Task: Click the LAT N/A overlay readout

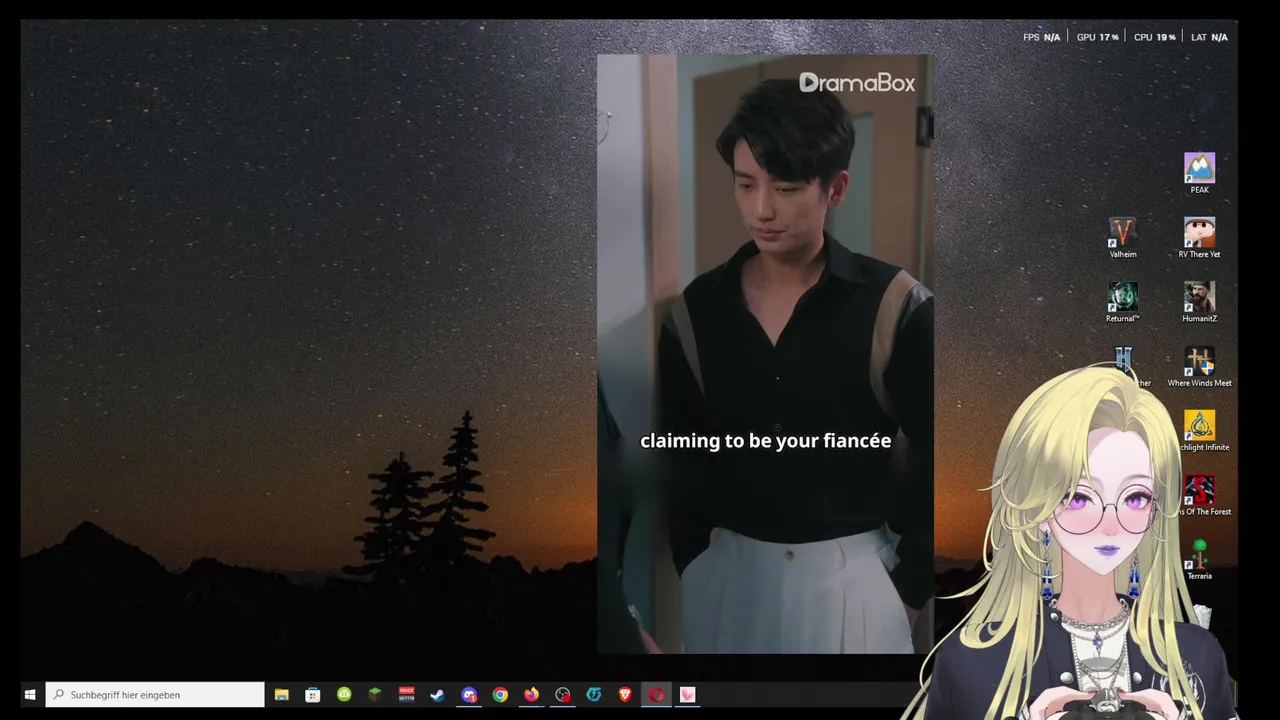Action: [1209, 37]
